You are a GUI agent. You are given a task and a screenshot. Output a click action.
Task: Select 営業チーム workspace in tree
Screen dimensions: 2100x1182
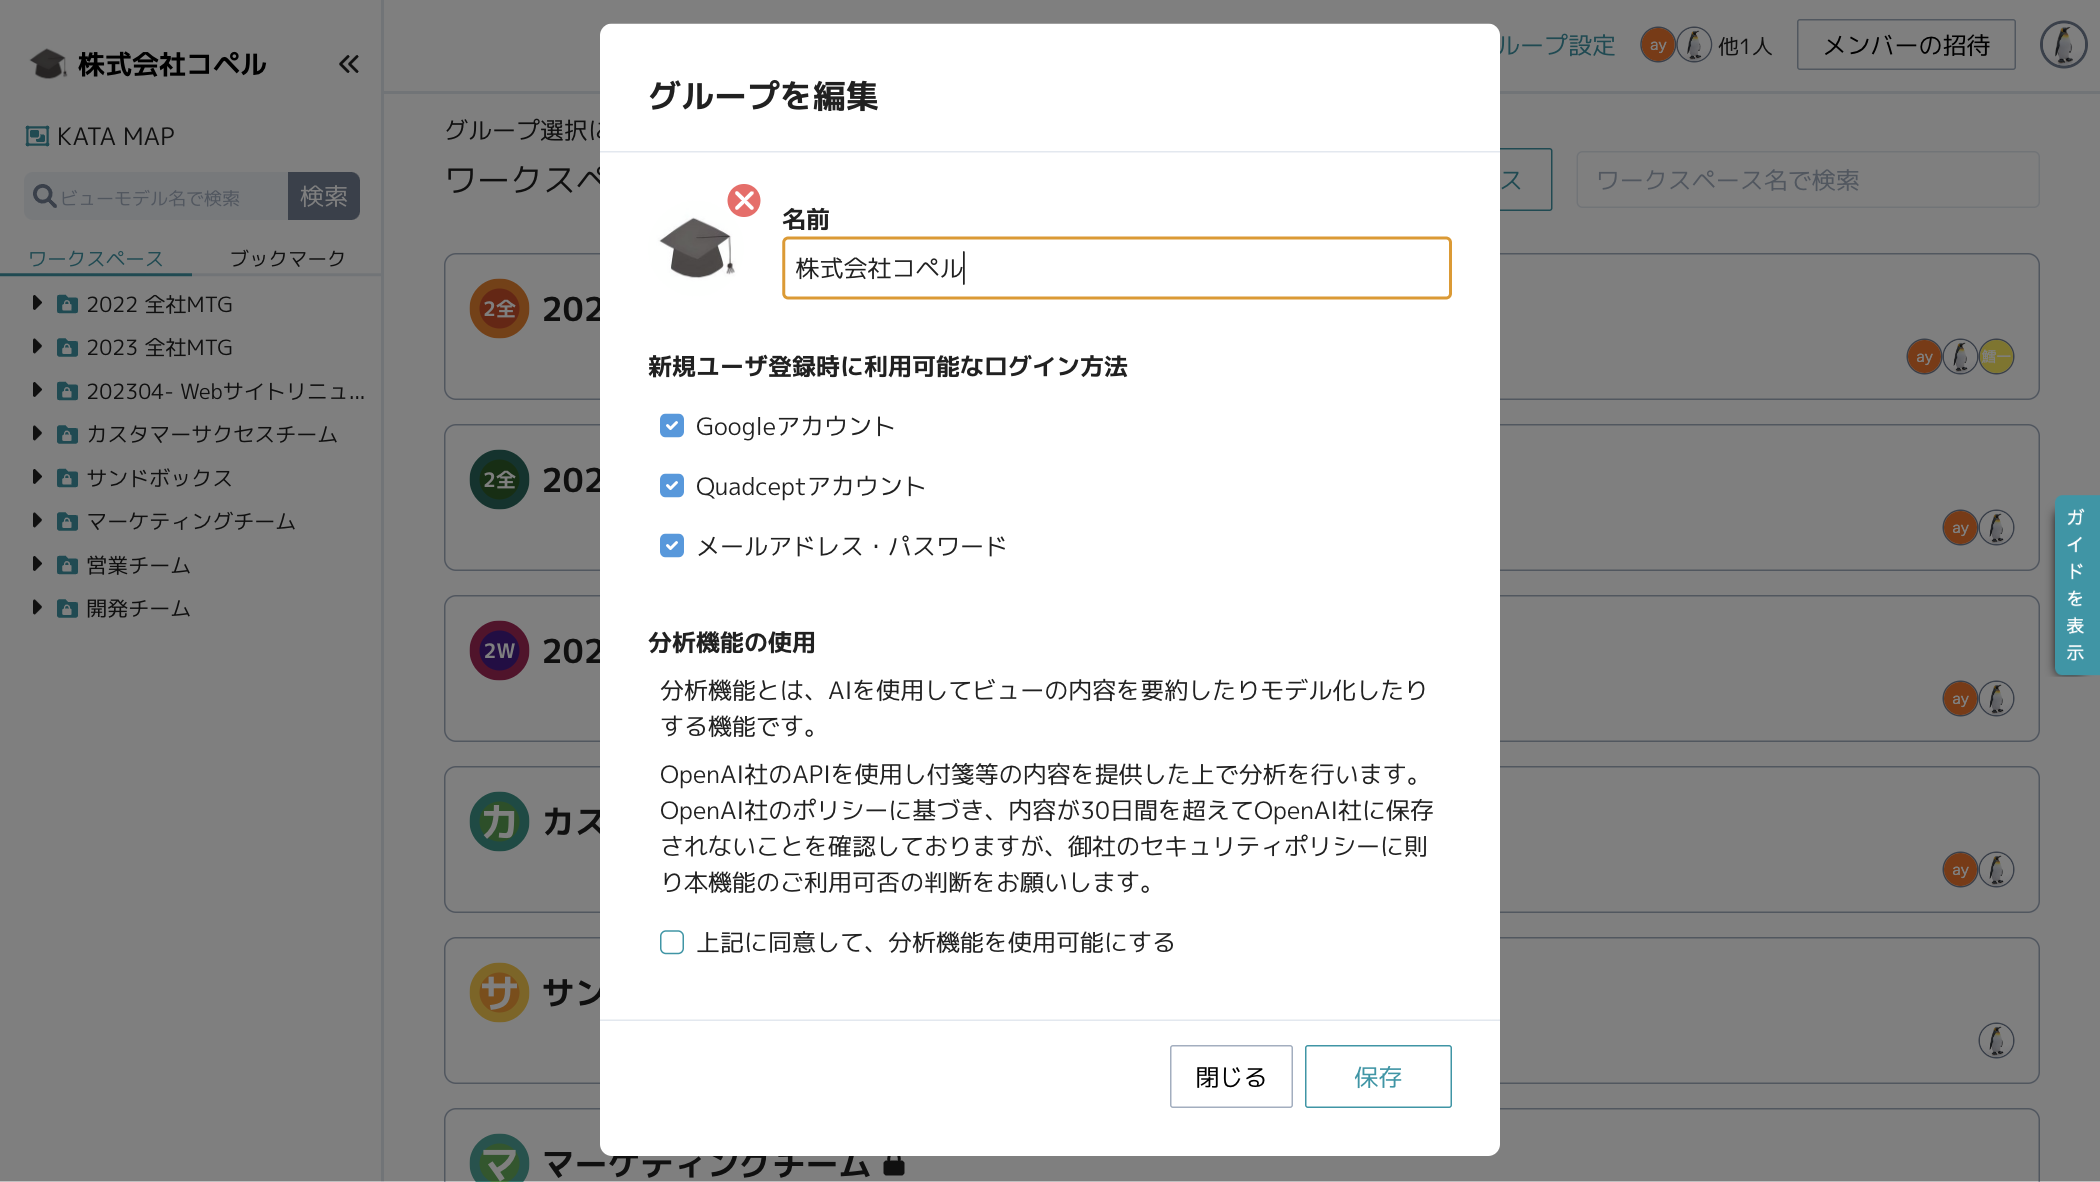click(x=138, y=565)
